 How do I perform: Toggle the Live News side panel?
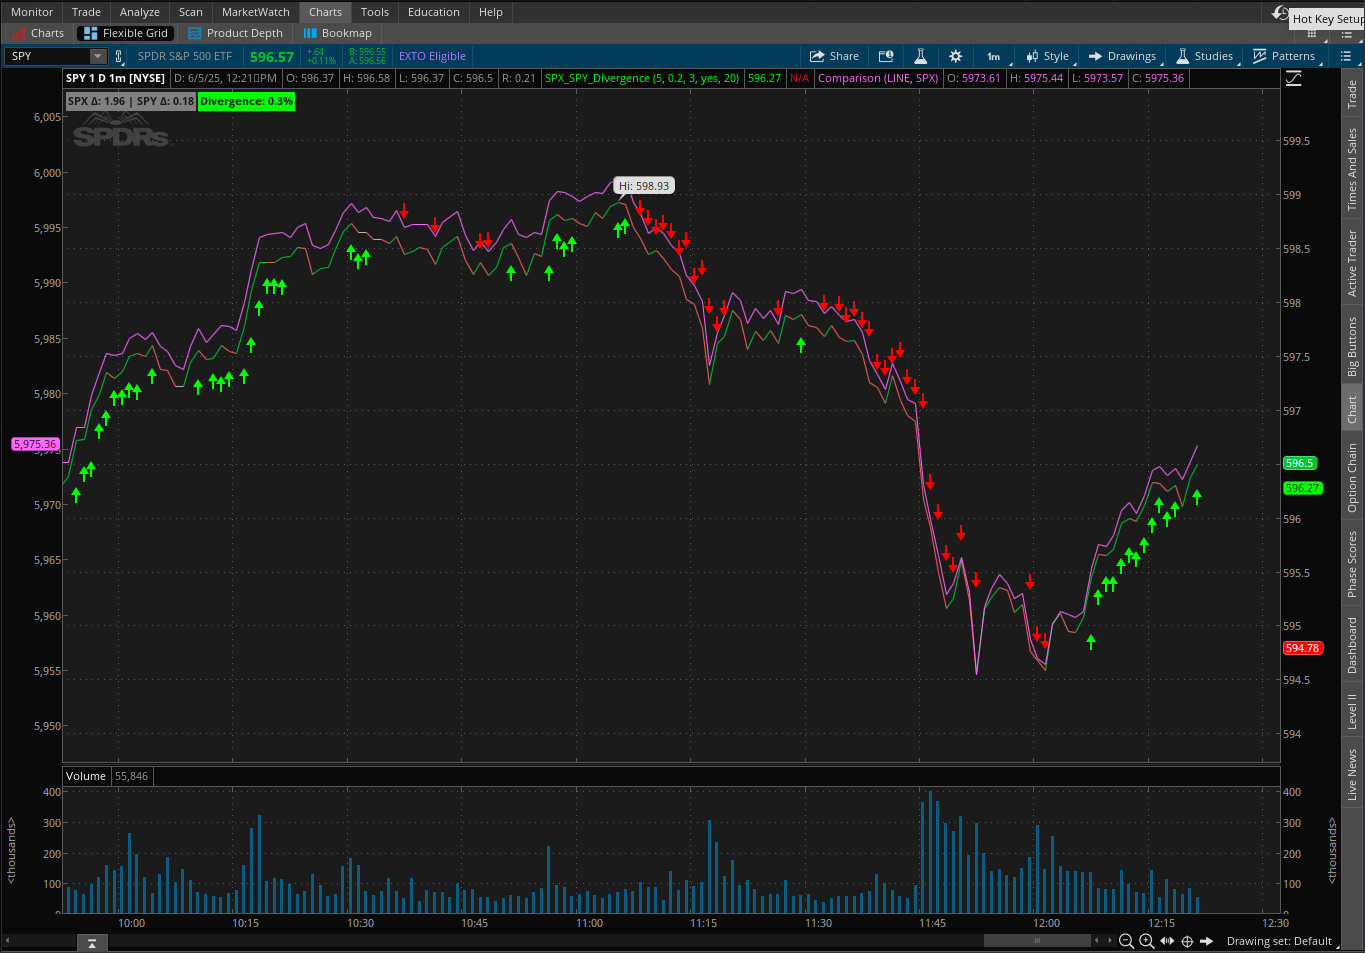tap(1352, 774)
